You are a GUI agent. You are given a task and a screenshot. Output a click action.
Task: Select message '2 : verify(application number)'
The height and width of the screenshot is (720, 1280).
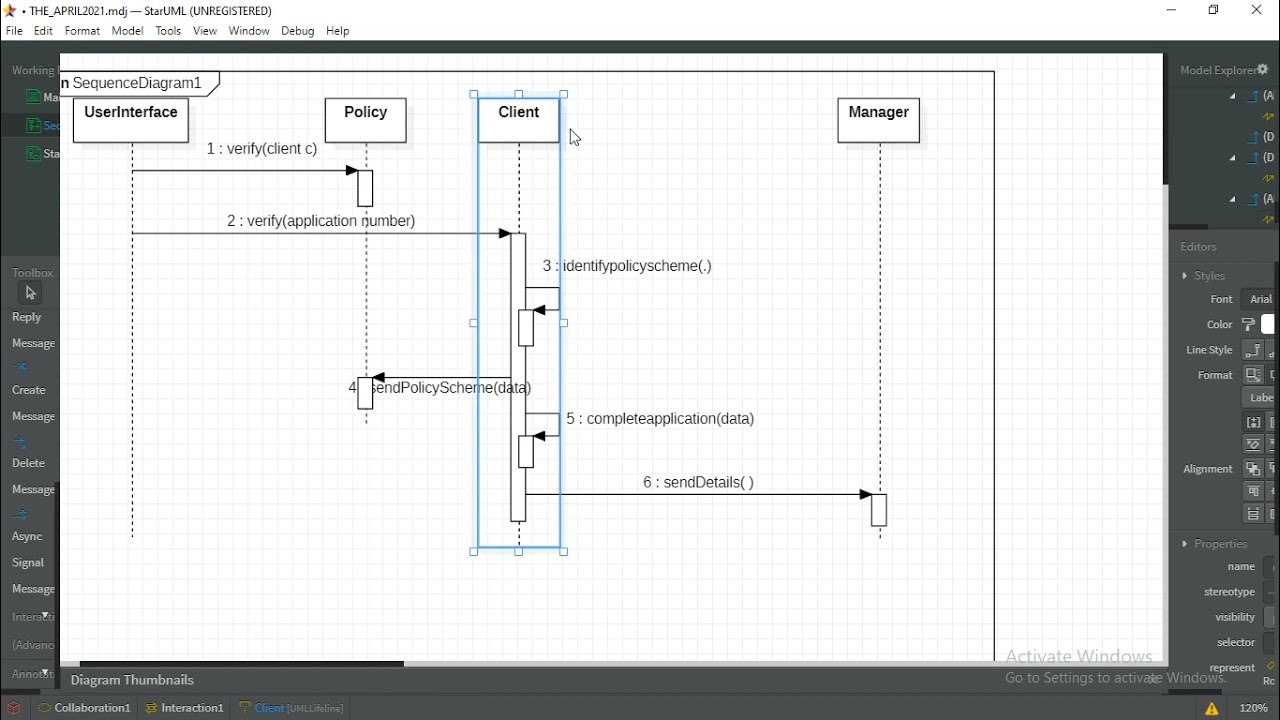point(321,222)
